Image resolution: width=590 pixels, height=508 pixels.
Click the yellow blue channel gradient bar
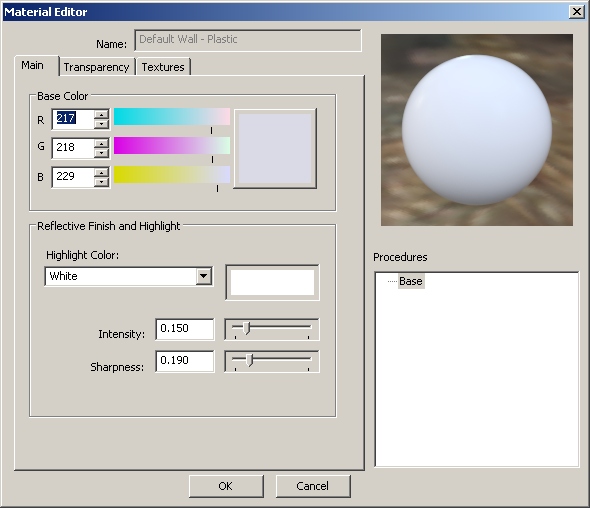[172, 175]
